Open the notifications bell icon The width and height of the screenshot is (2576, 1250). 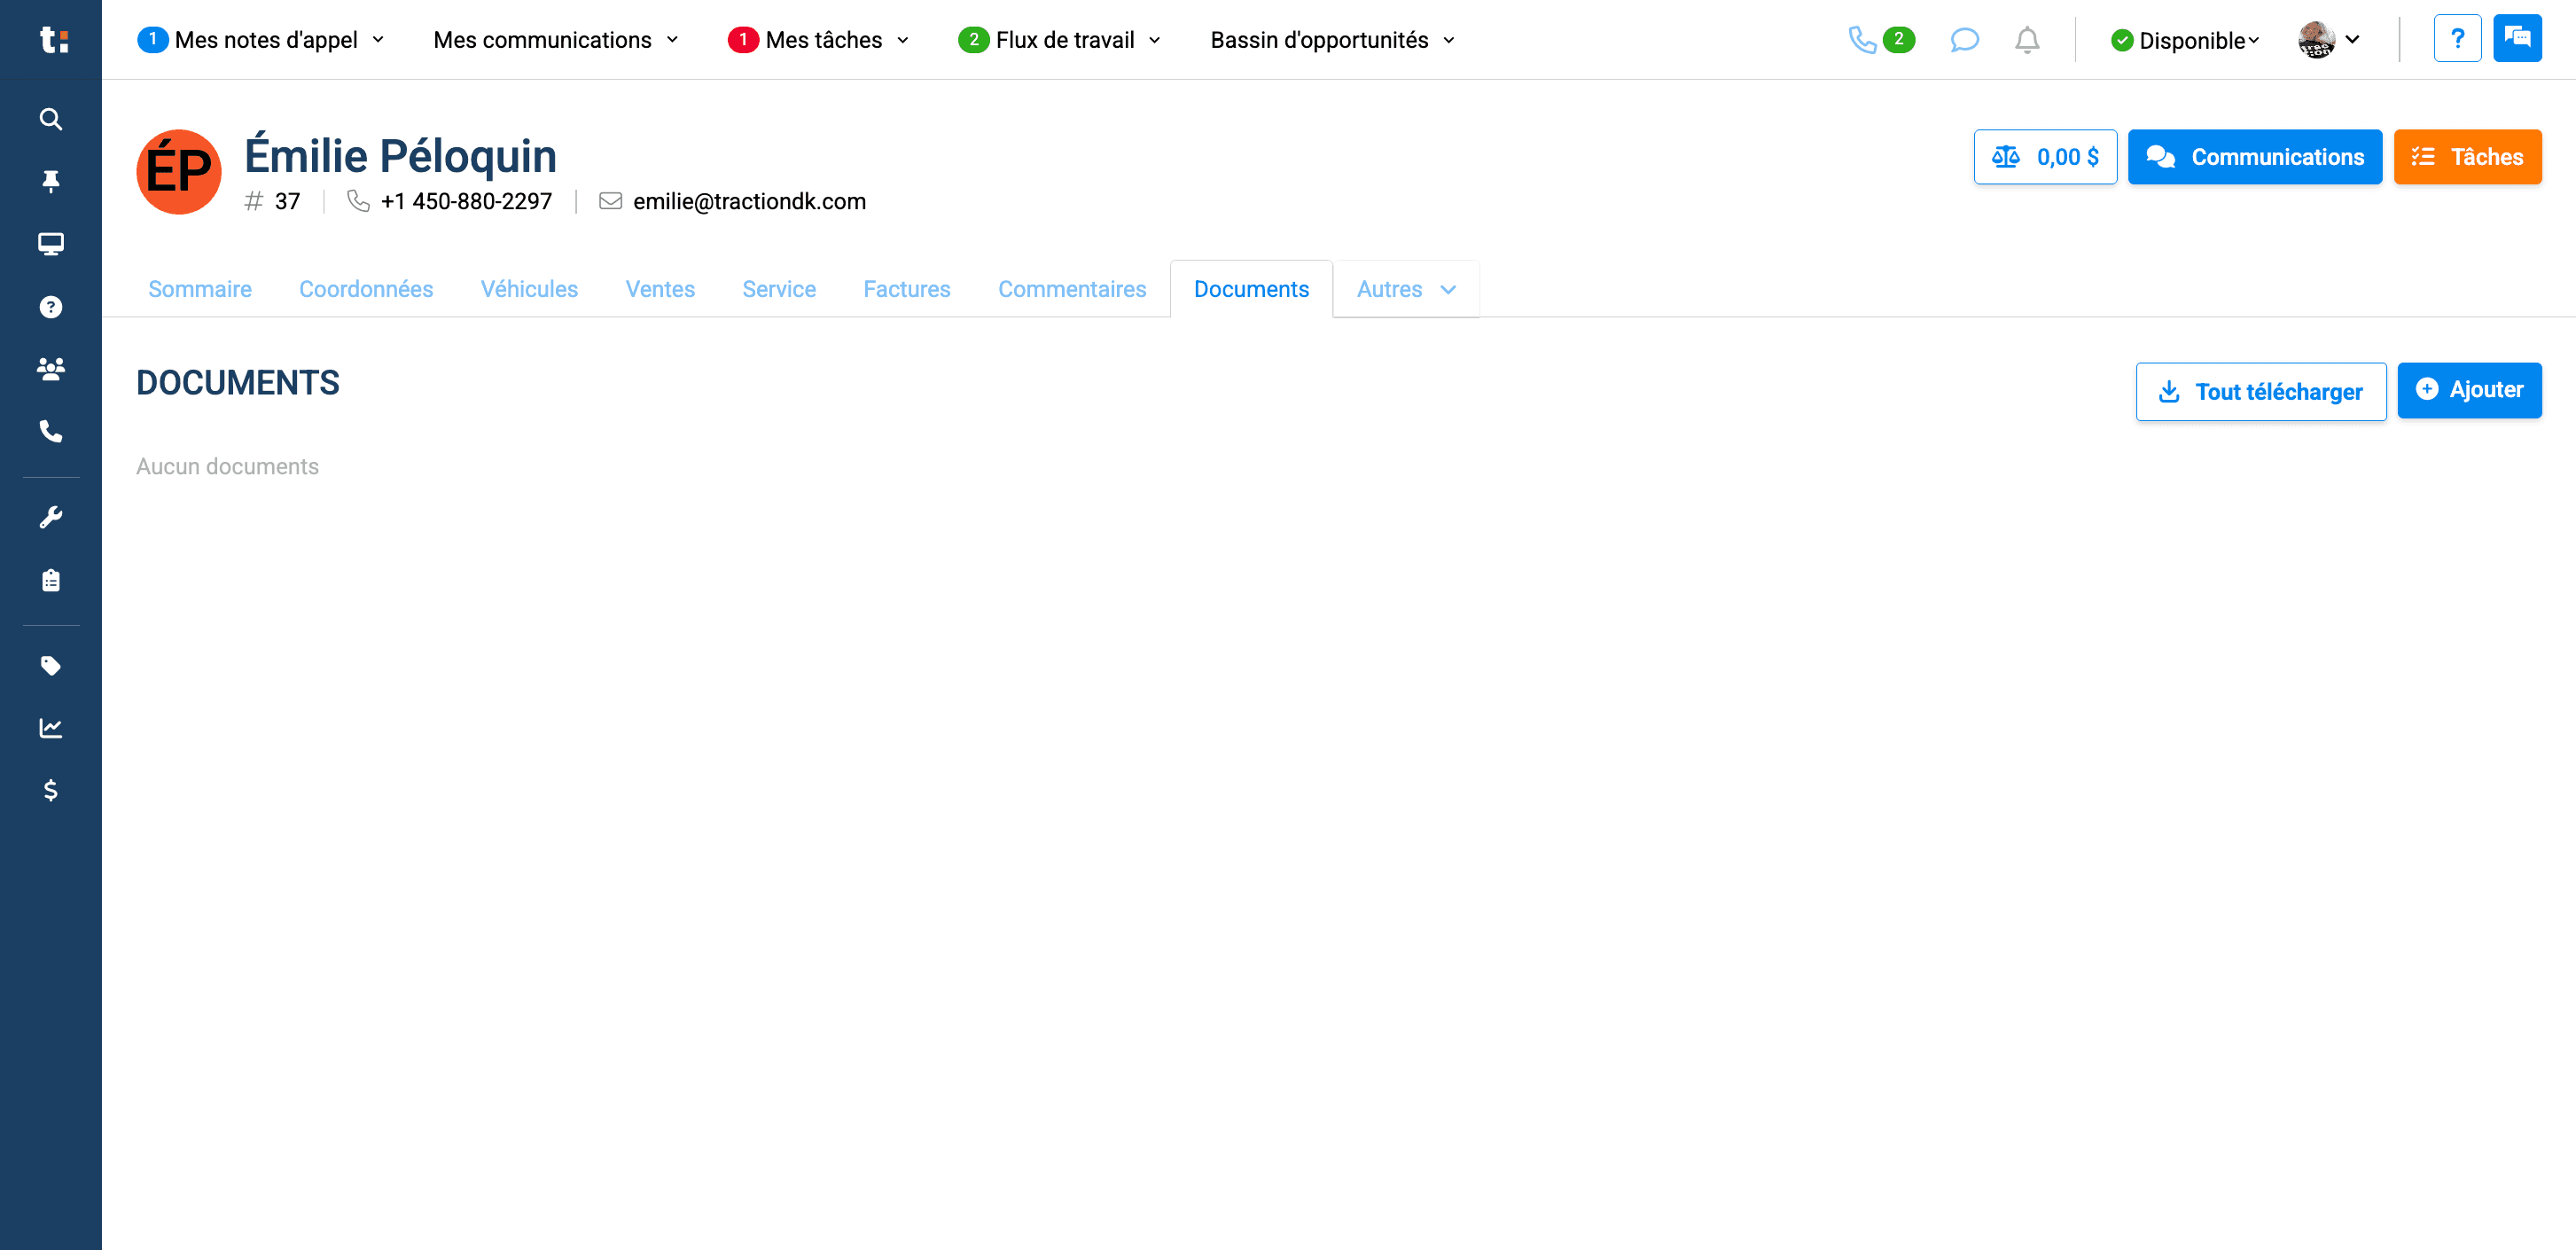[2026, 40]
